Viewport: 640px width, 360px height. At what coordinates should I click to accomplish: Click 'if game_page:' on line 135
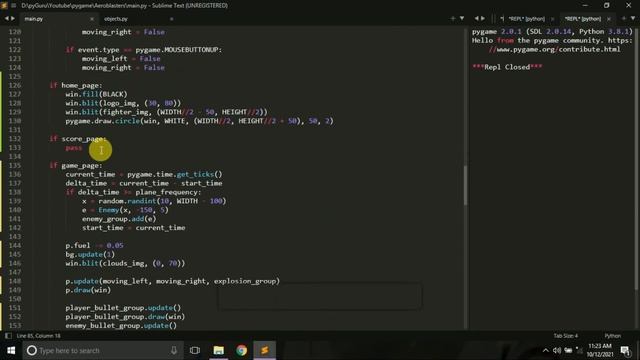tap(76, 165)
